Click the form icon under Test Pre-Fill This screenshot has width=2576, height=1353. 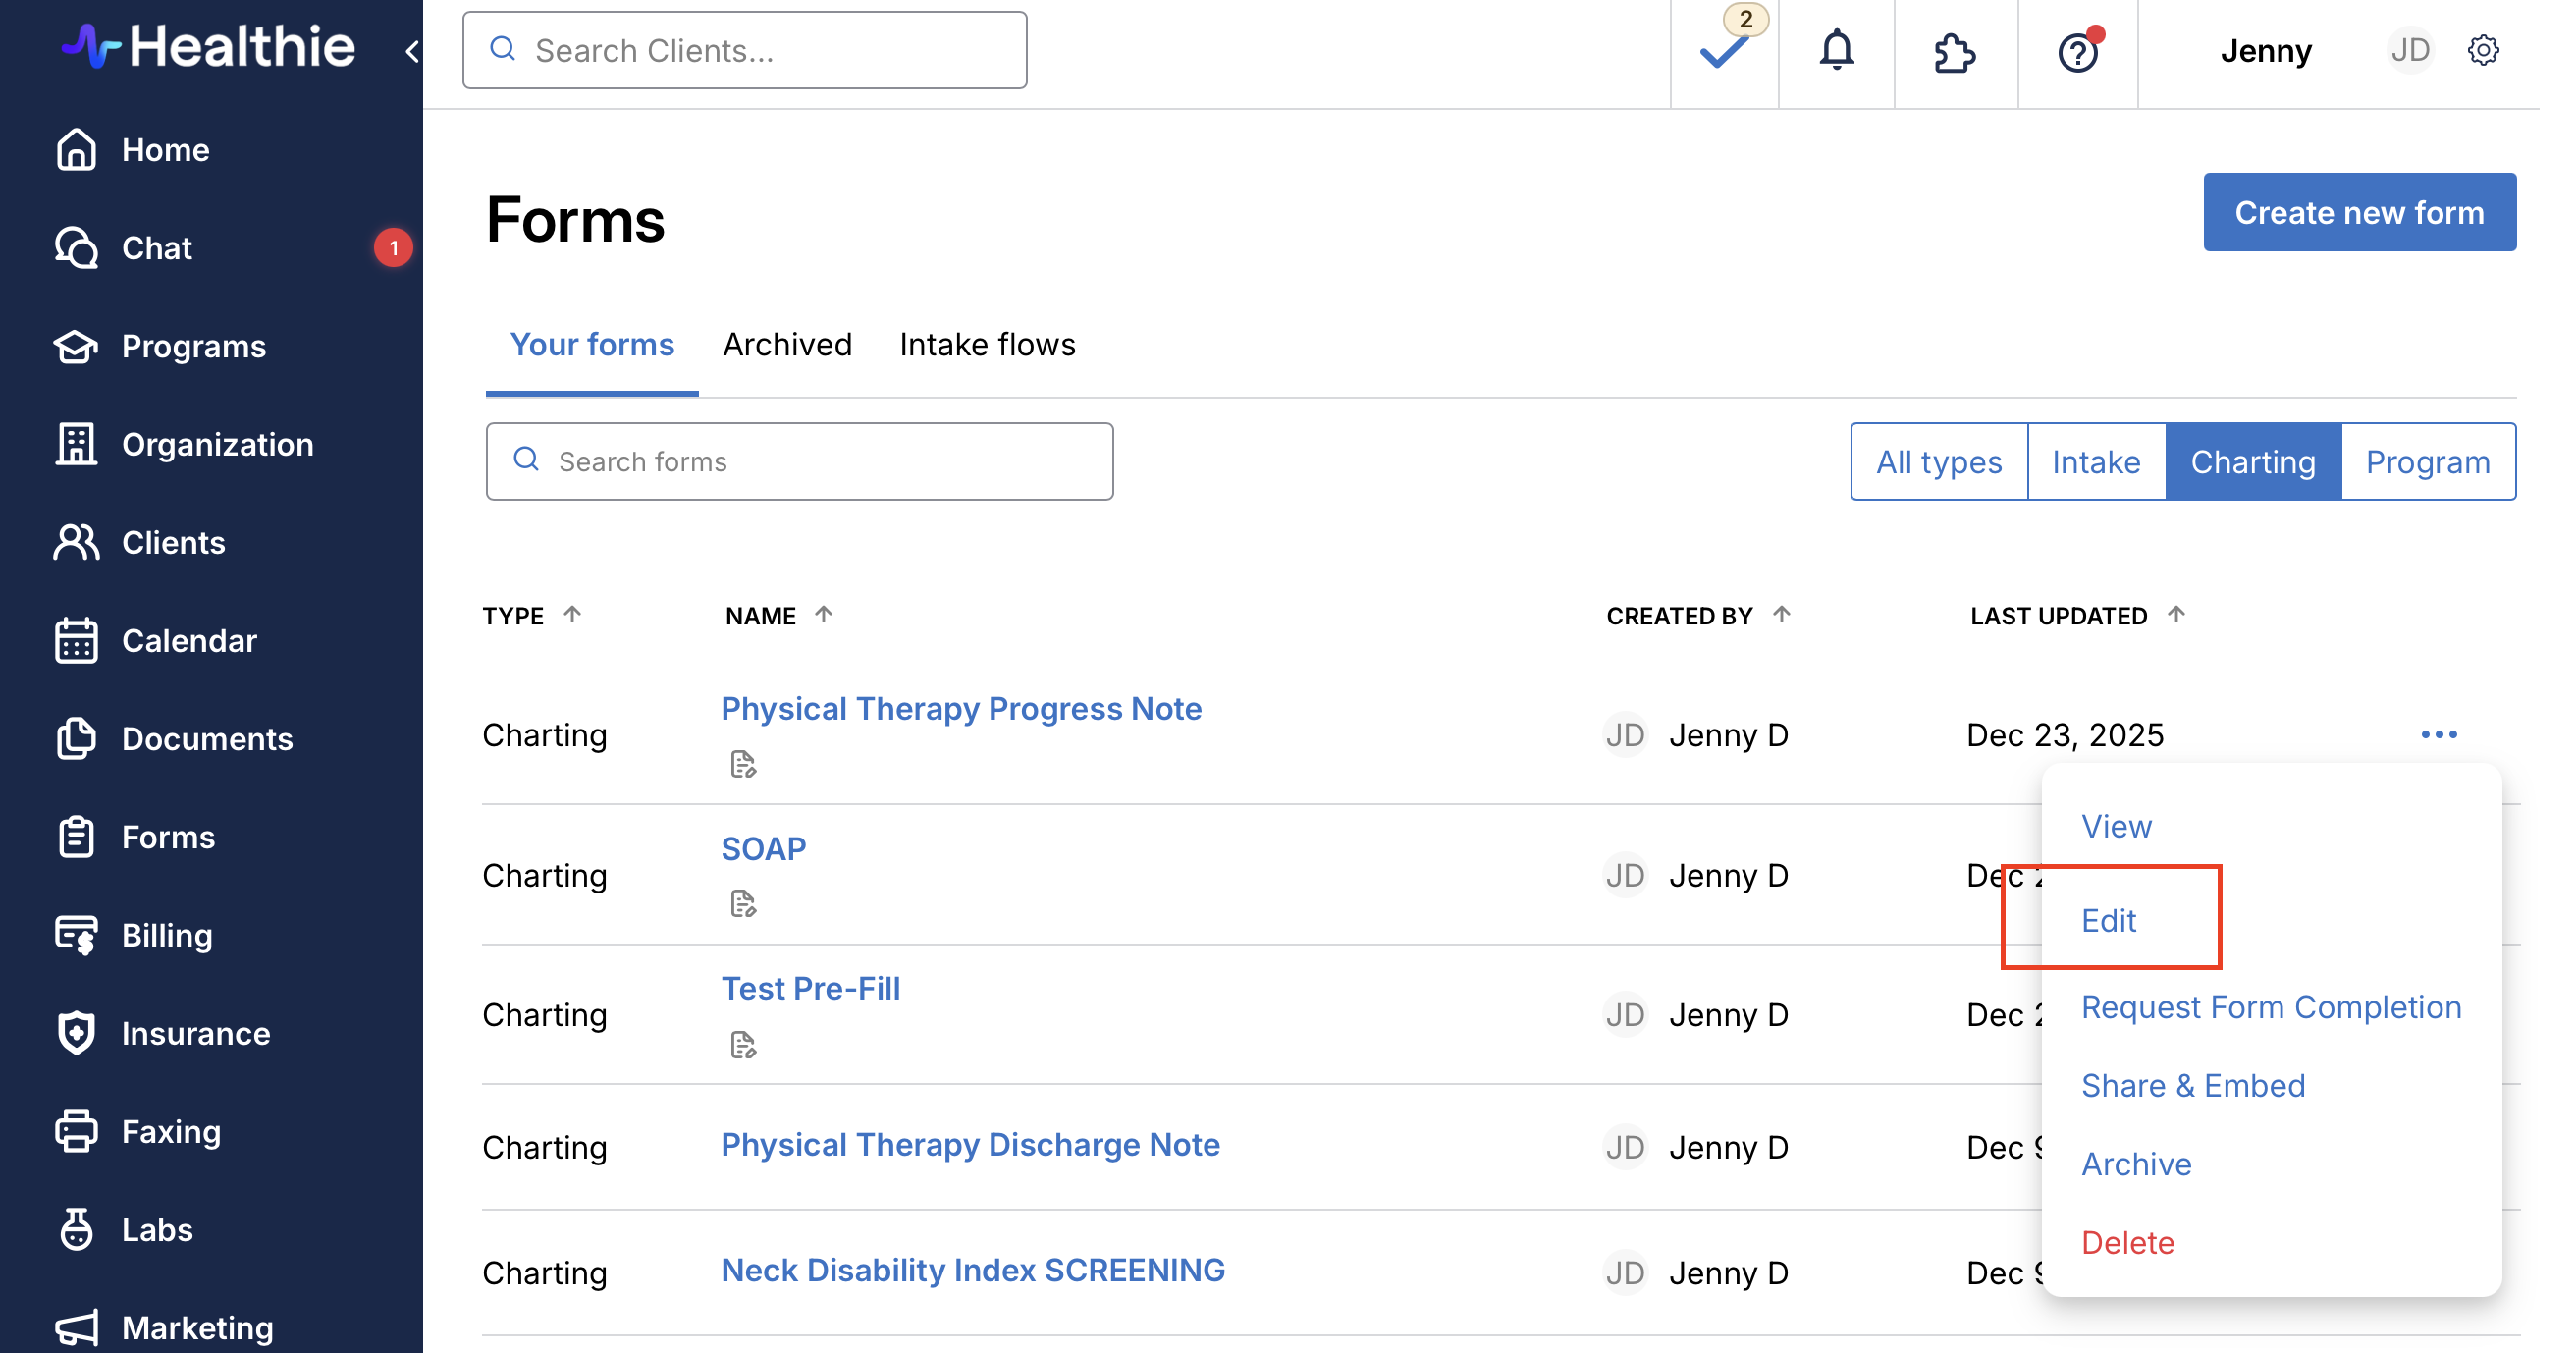click(x=742, y=1045)
